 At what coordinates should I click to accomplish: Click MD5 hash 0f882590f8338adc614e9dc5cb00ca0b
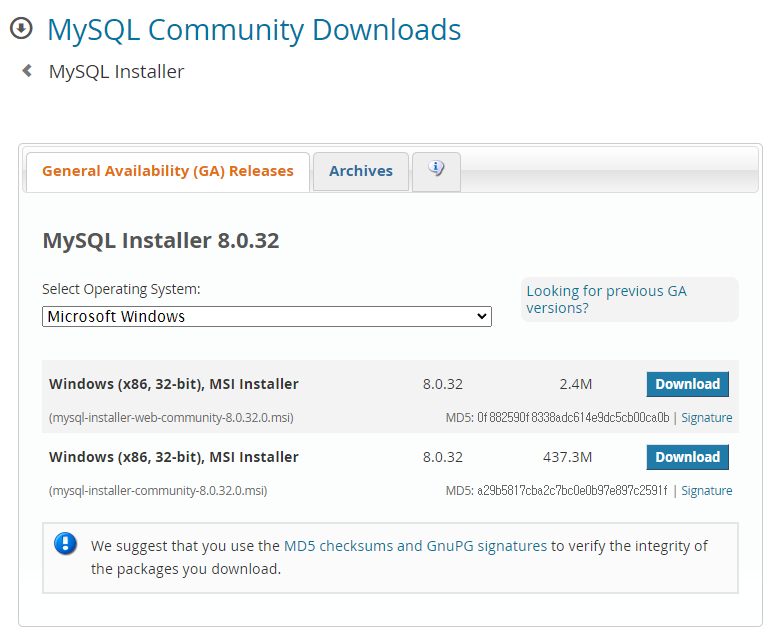pyautogui.click(x=573, y=418)
